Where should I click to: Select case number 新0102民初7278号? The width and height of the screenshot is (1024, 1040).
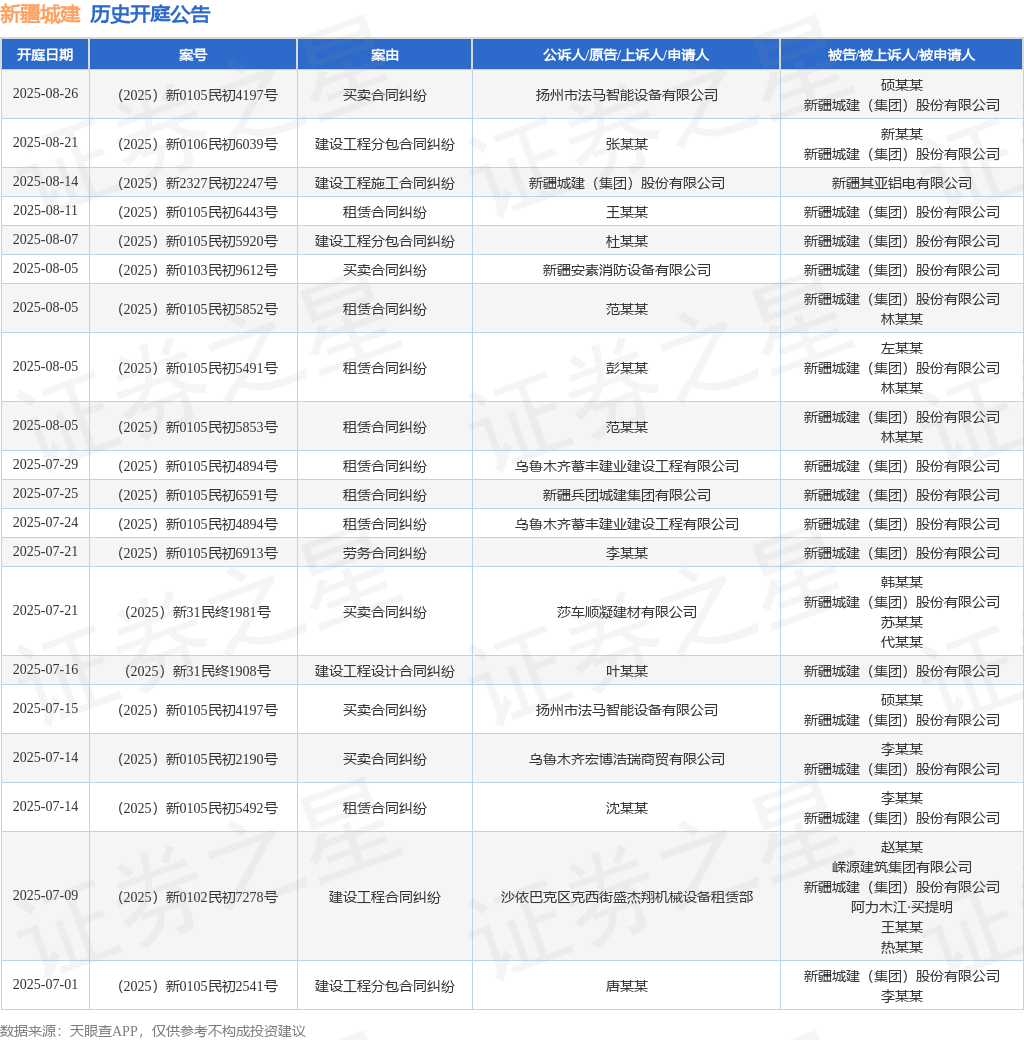click(x=198, y=897)
